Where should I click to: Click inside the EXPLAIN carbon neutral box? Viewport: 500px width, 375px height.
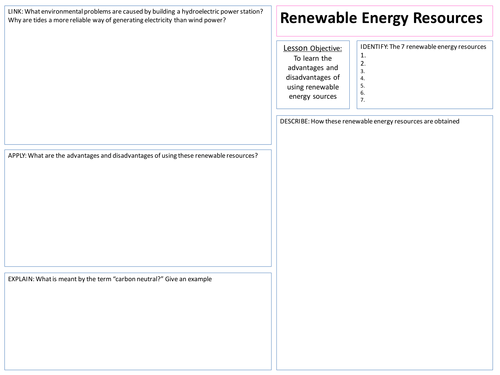click(x=138, y=321)
